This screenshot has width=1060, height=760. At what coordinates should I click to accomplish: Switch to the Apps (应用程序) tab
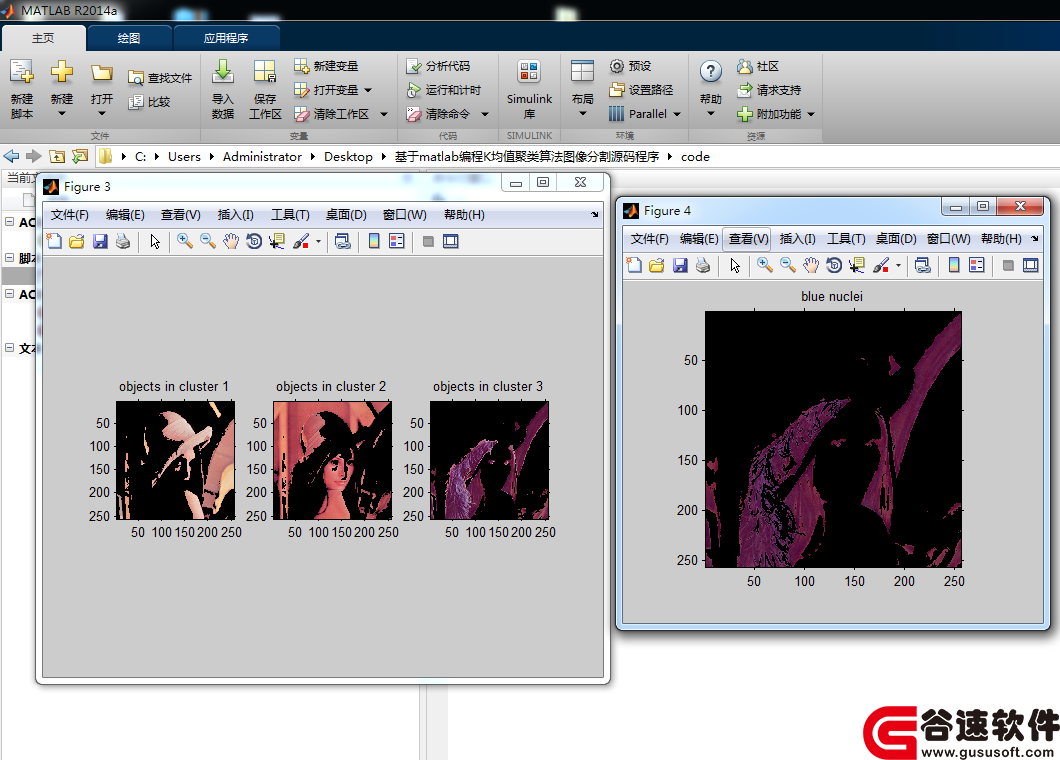[226, 38]
